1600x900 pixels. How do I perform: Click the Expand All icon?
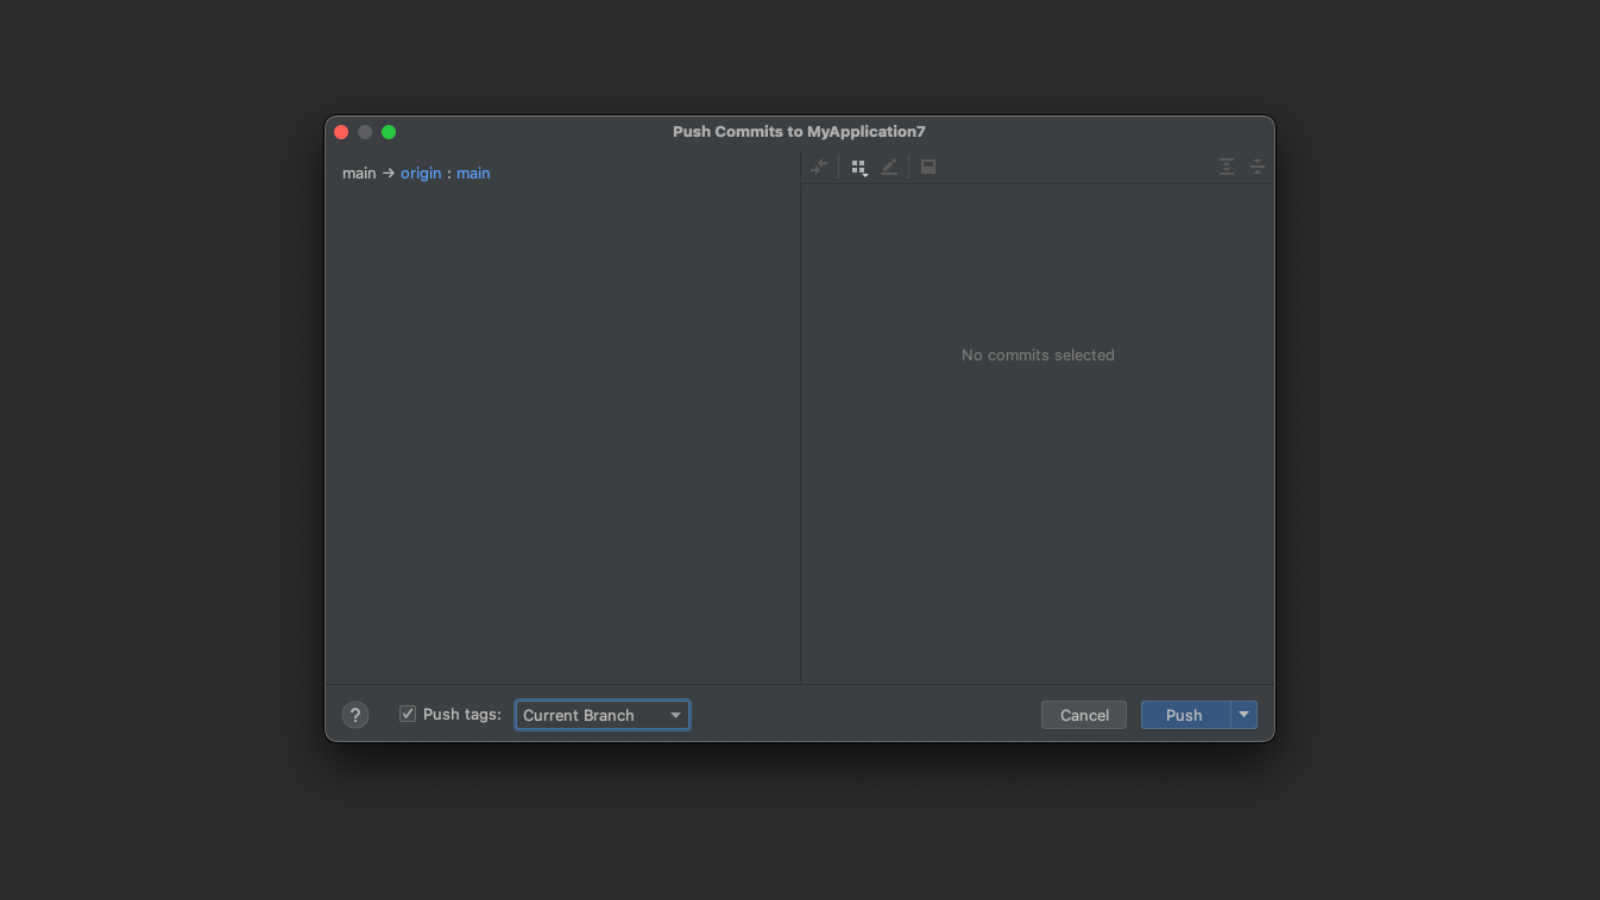pyautogui.click(x=1226, y=167)
